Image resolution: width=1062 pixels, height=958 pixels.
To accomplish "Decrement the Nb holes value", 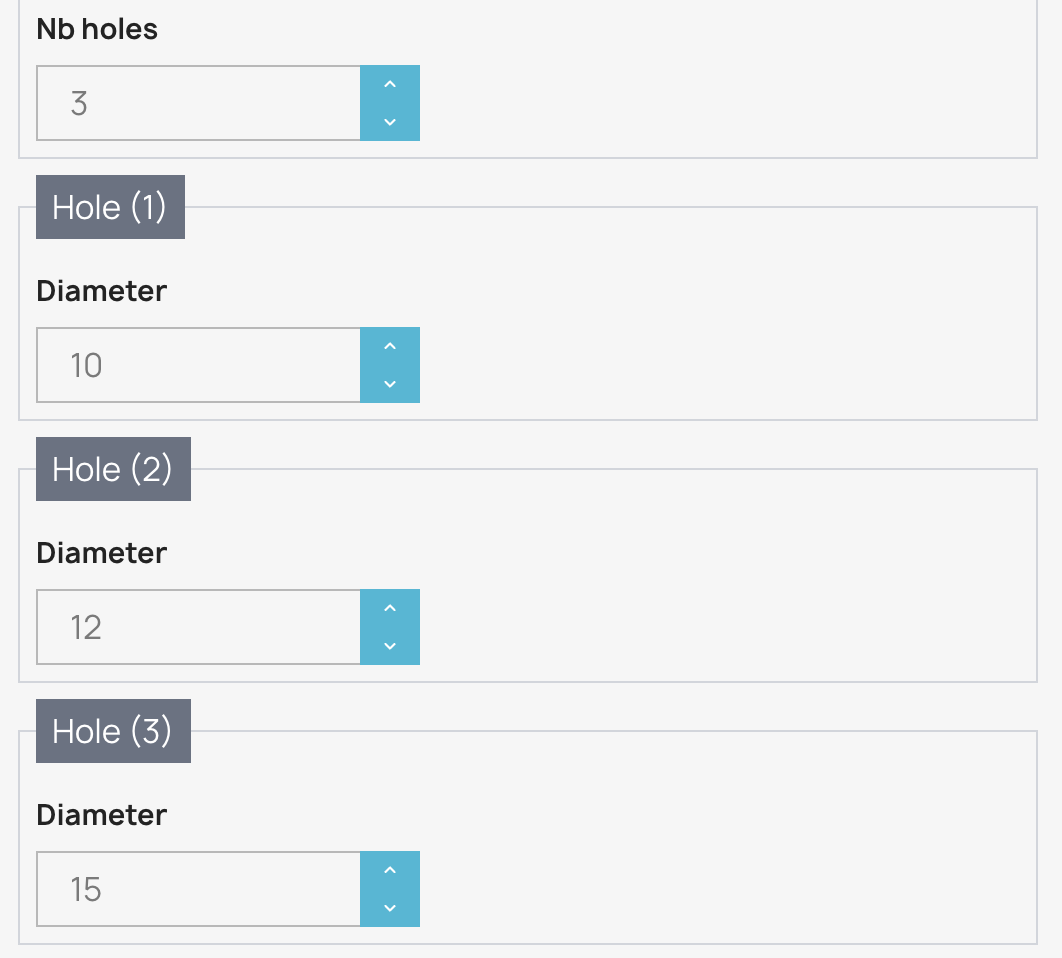I will coord(390,122).
